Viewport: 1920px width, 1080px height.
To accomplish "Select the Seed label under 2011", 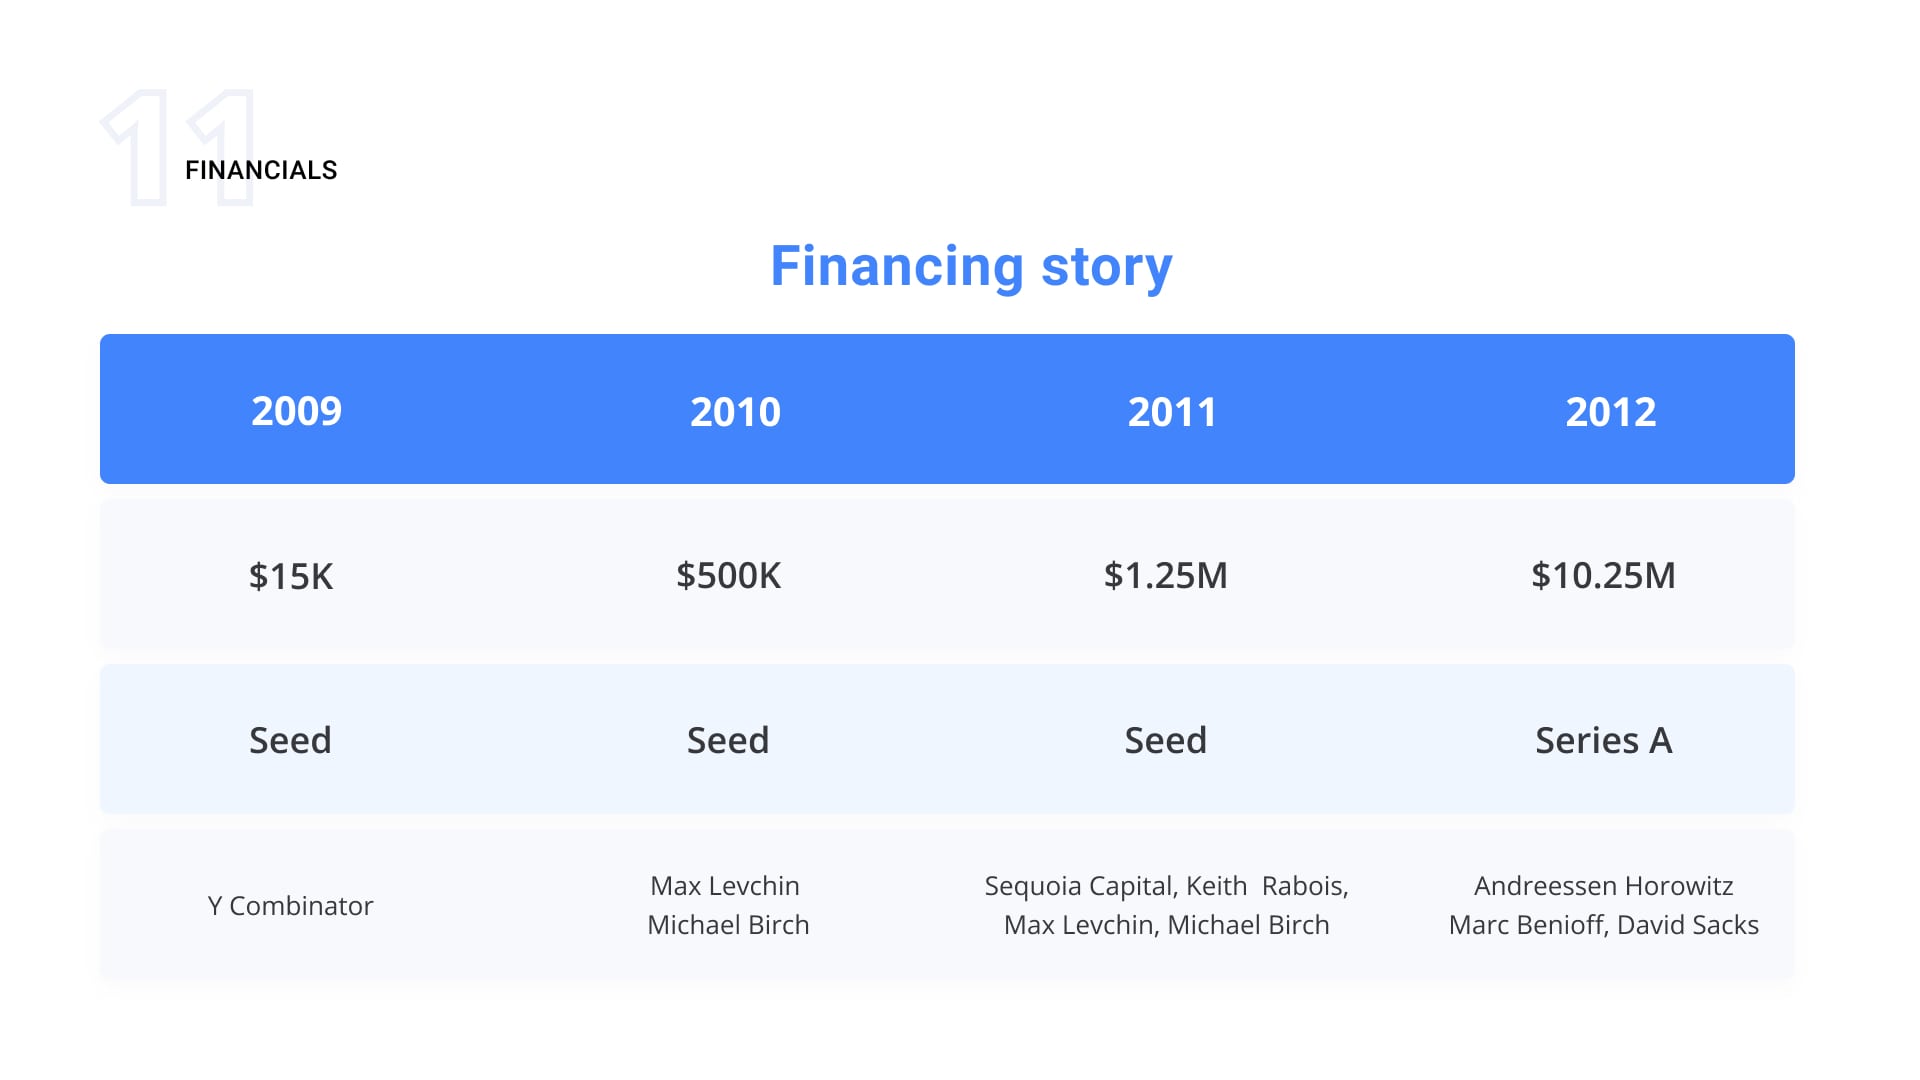I will [x=1165, y=740].
